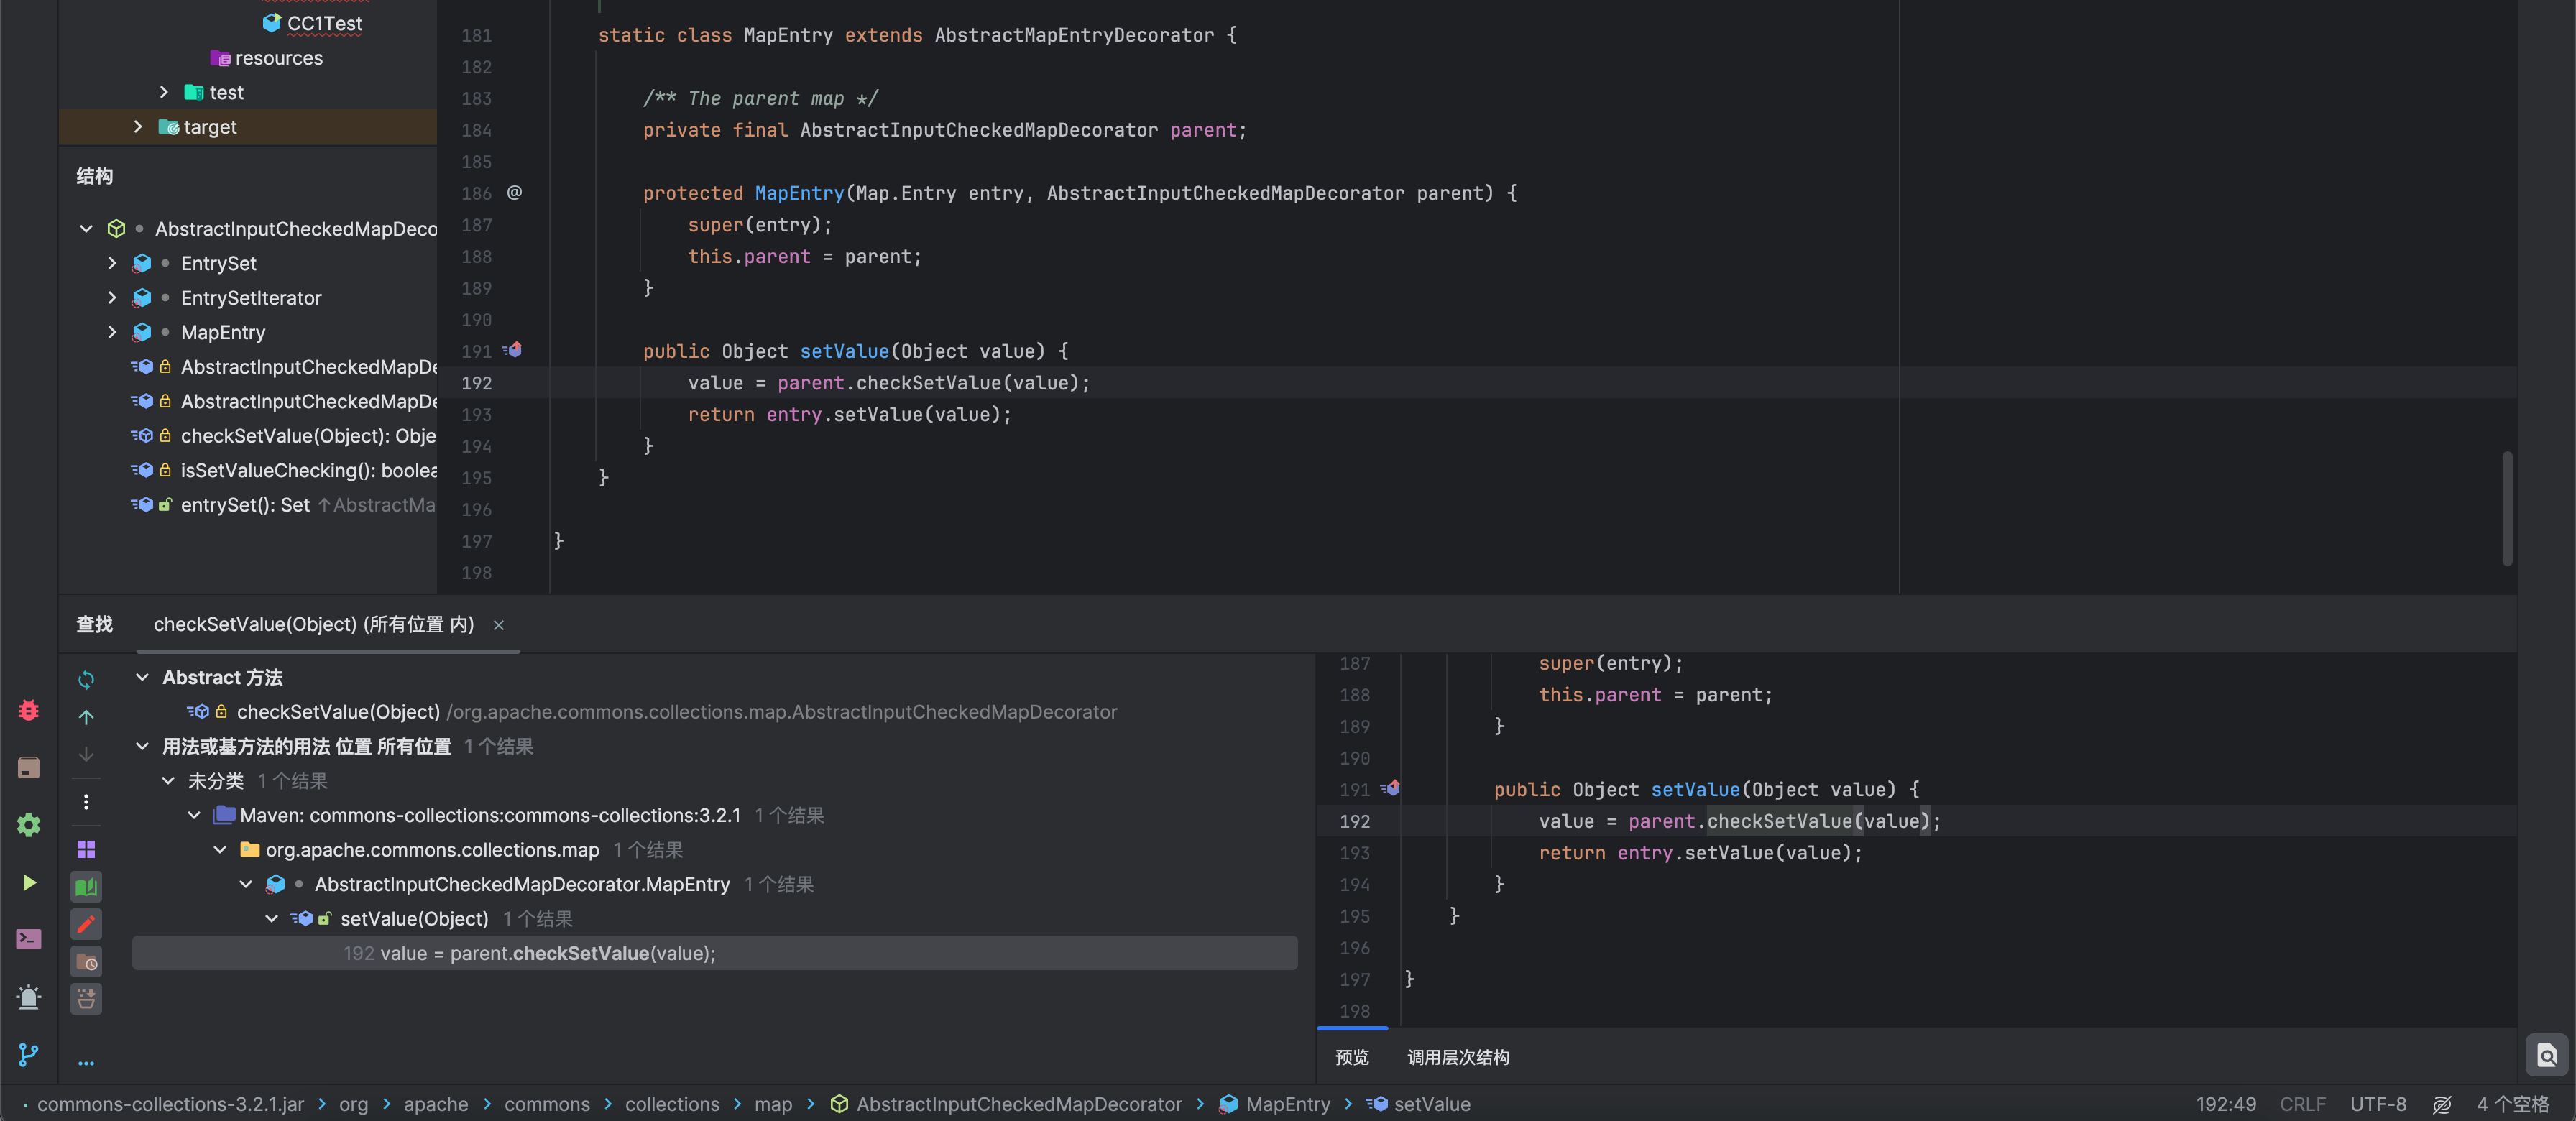Close the checkSetValue(Object) find tab

pyautogui.click(x=498, y=625)
